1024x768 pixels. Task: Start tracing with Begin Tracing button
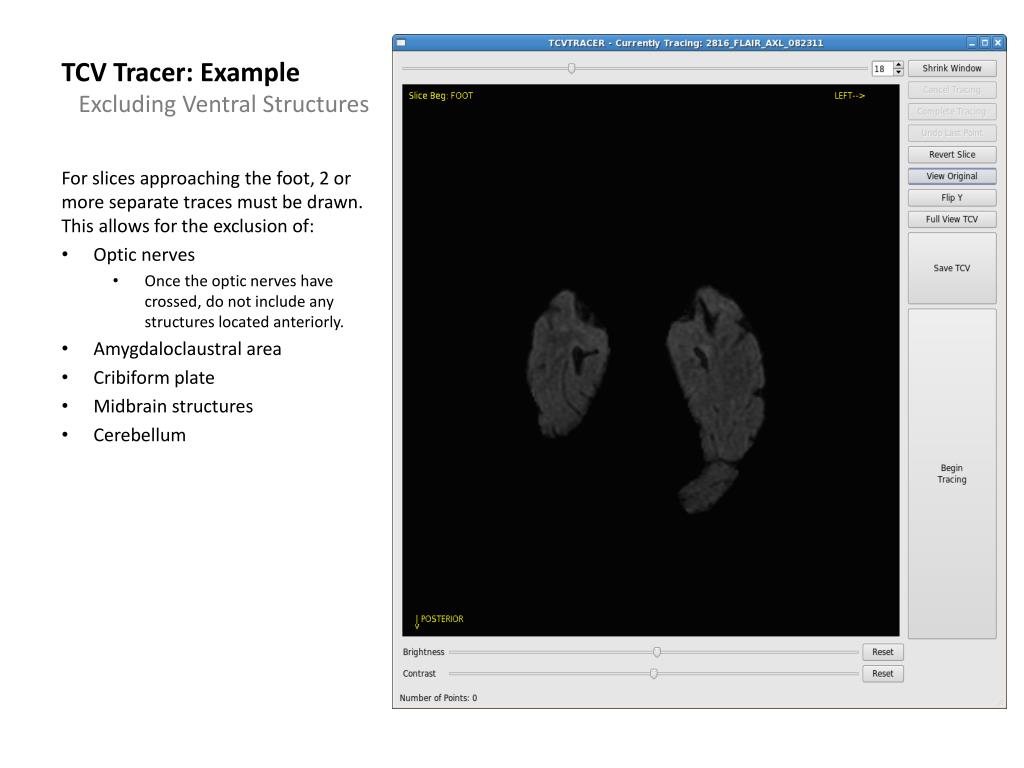pyautogui.click(x=952, y=473)
